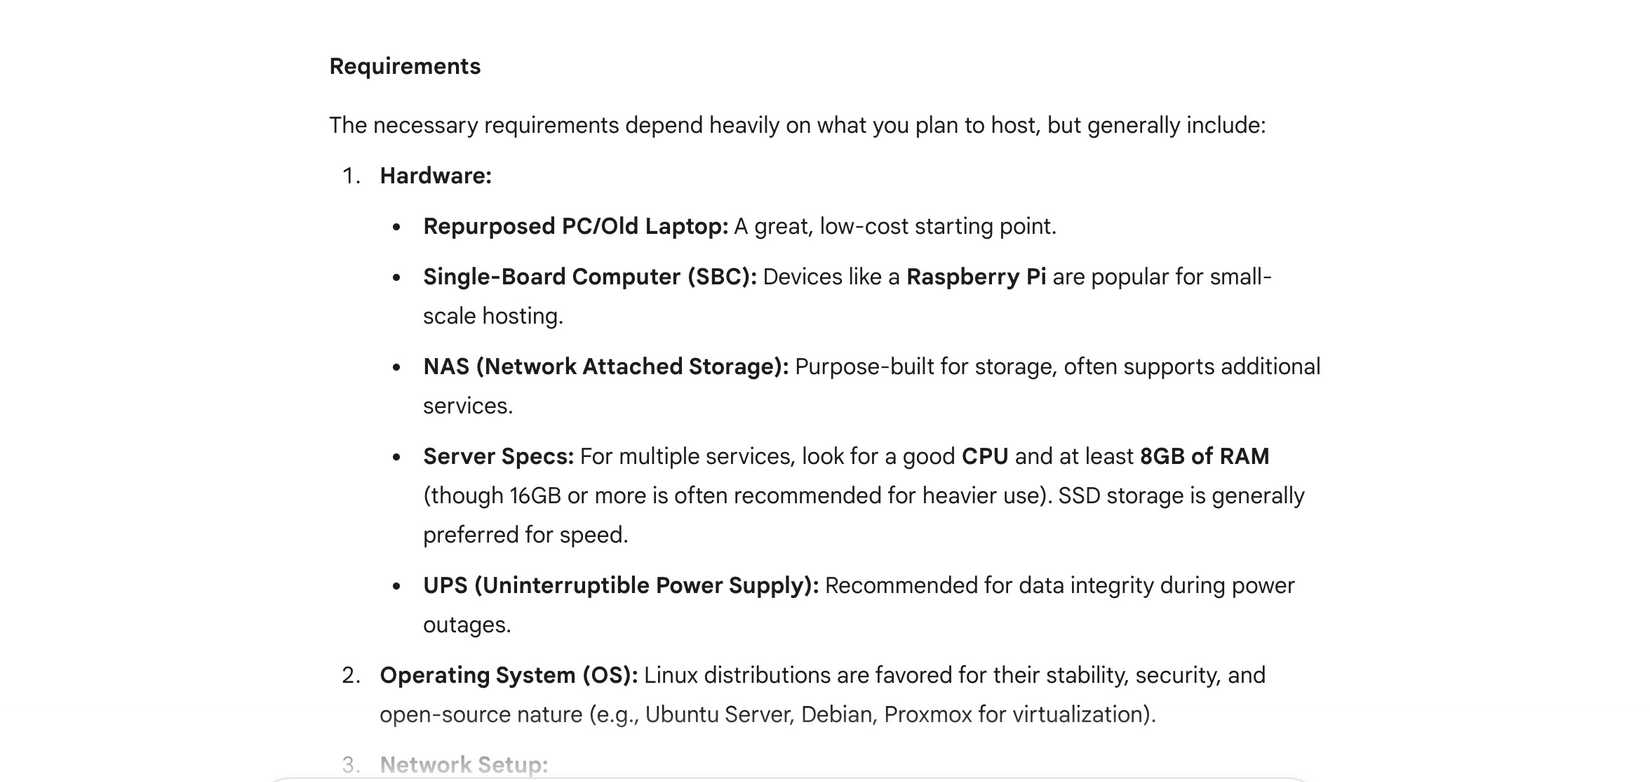Click the Operating System (OS) label

point(508,676)
